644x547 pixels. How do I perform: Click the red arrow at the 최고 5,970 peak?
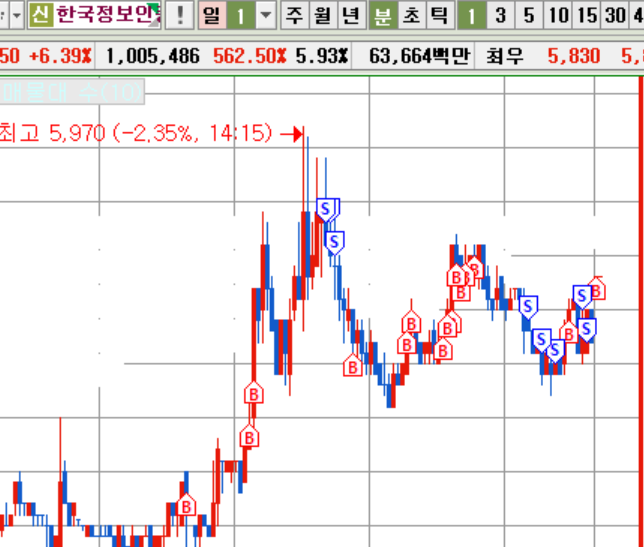coord(292,134)
